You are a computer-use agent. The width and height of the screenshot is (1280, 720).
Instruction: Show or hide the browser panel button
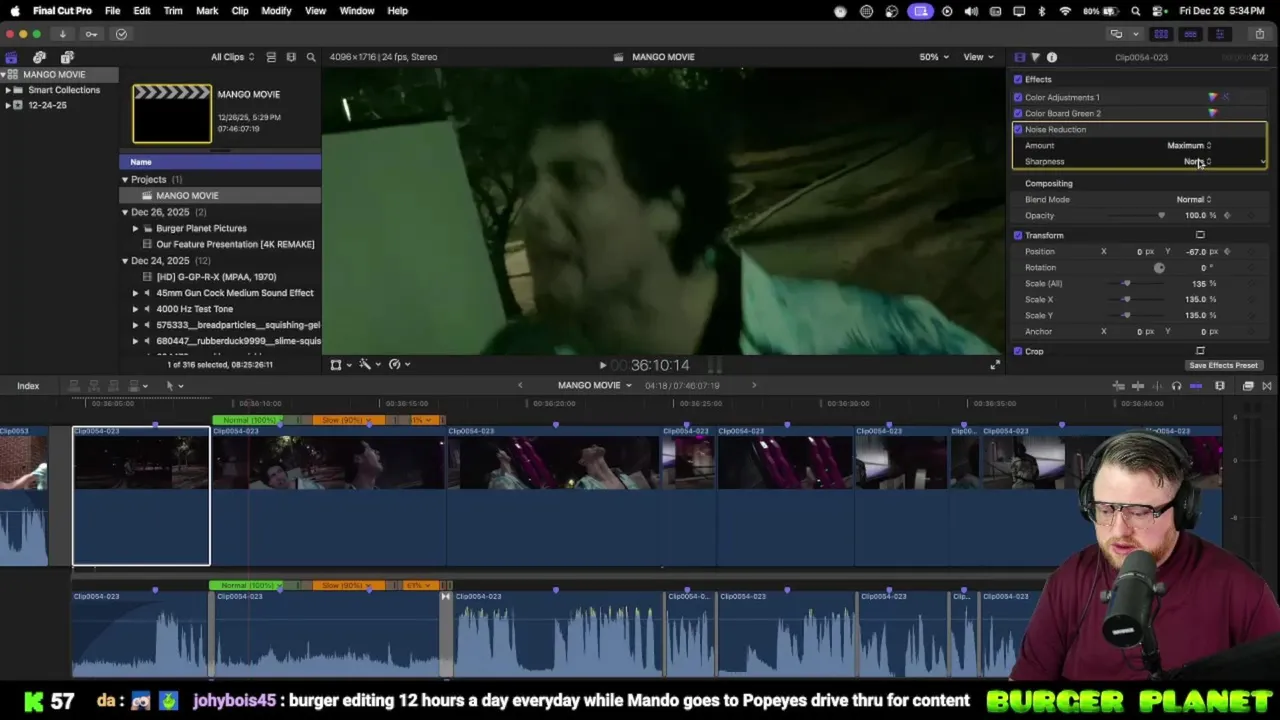tap(1161, 34)
